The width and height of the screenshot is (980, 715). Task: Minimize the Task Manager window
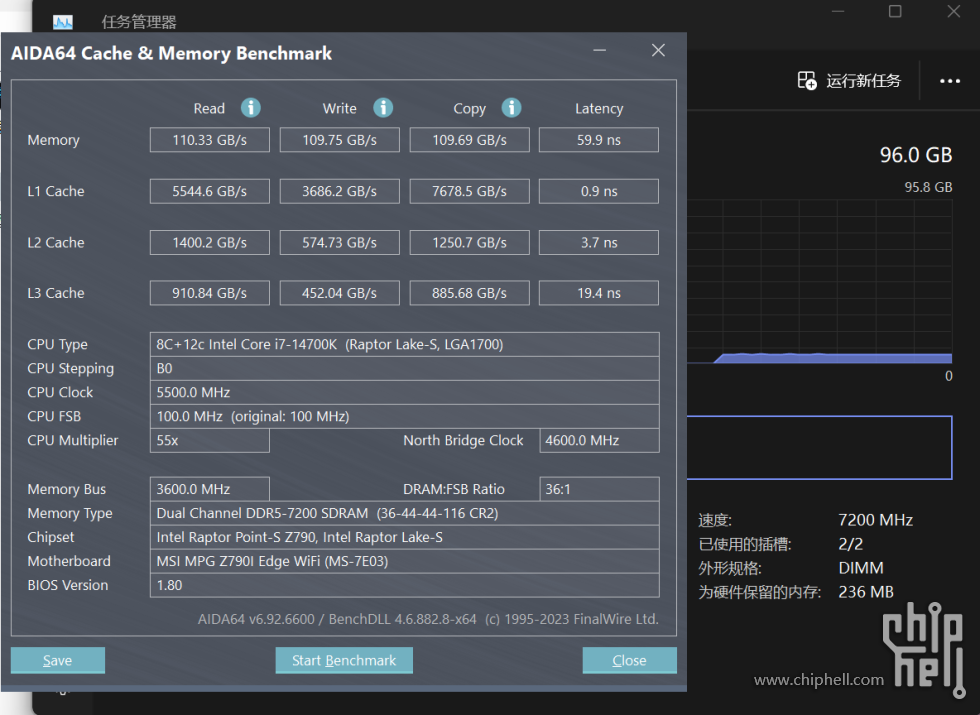(x=838, y=11)
